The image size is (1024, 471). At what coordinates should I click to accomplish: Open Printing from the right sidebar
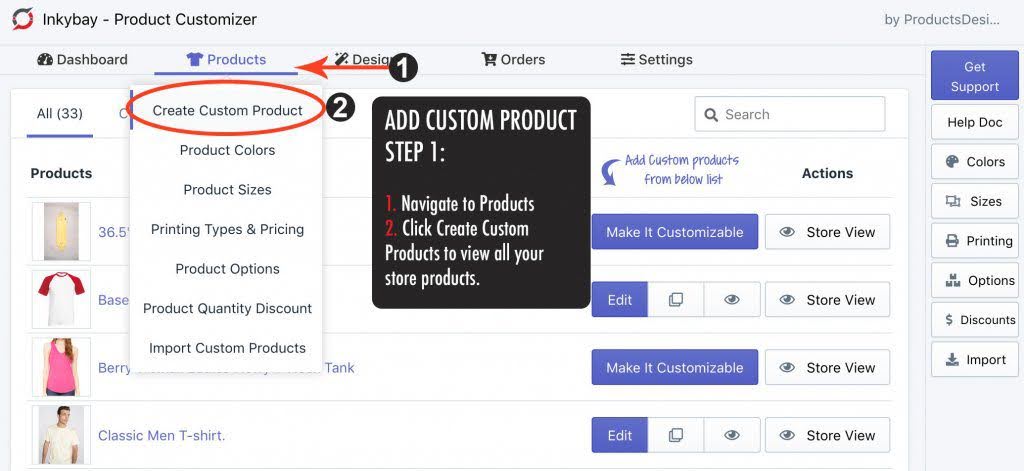[x=974, y=241]
